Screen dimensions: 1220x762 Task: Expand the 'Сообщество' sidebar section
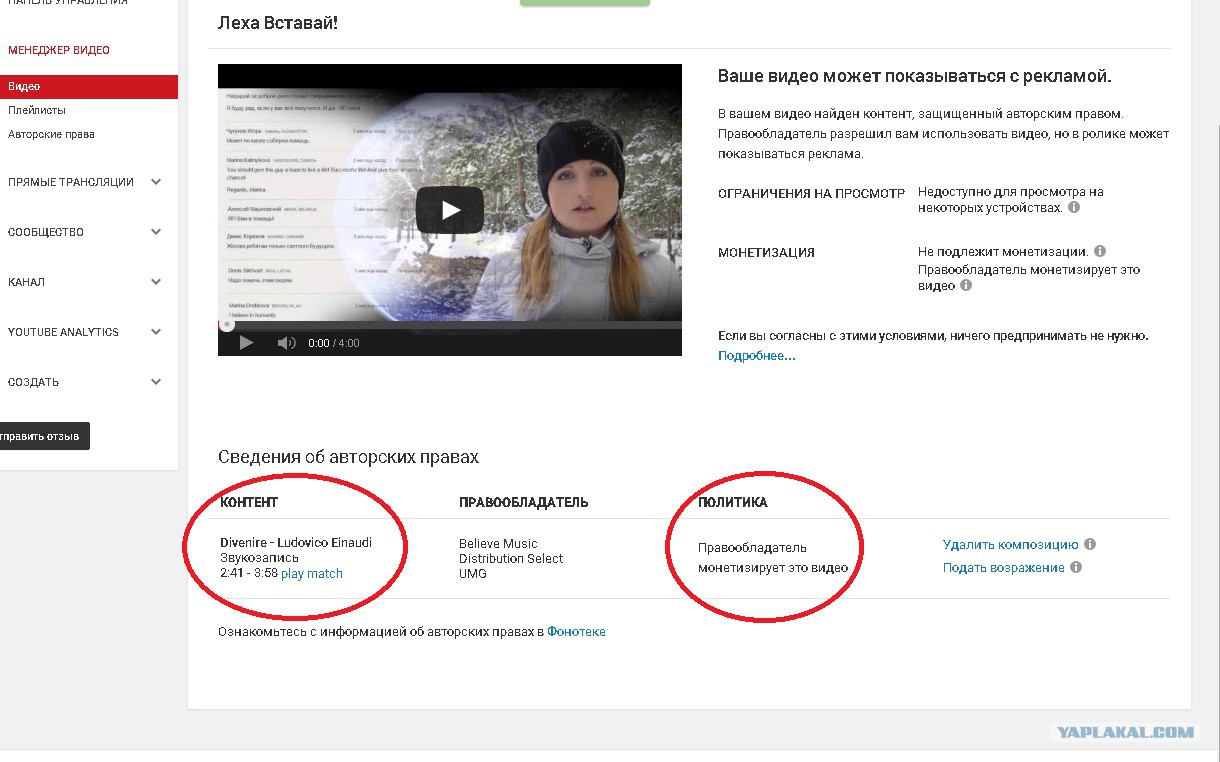[x=156, y=232]
